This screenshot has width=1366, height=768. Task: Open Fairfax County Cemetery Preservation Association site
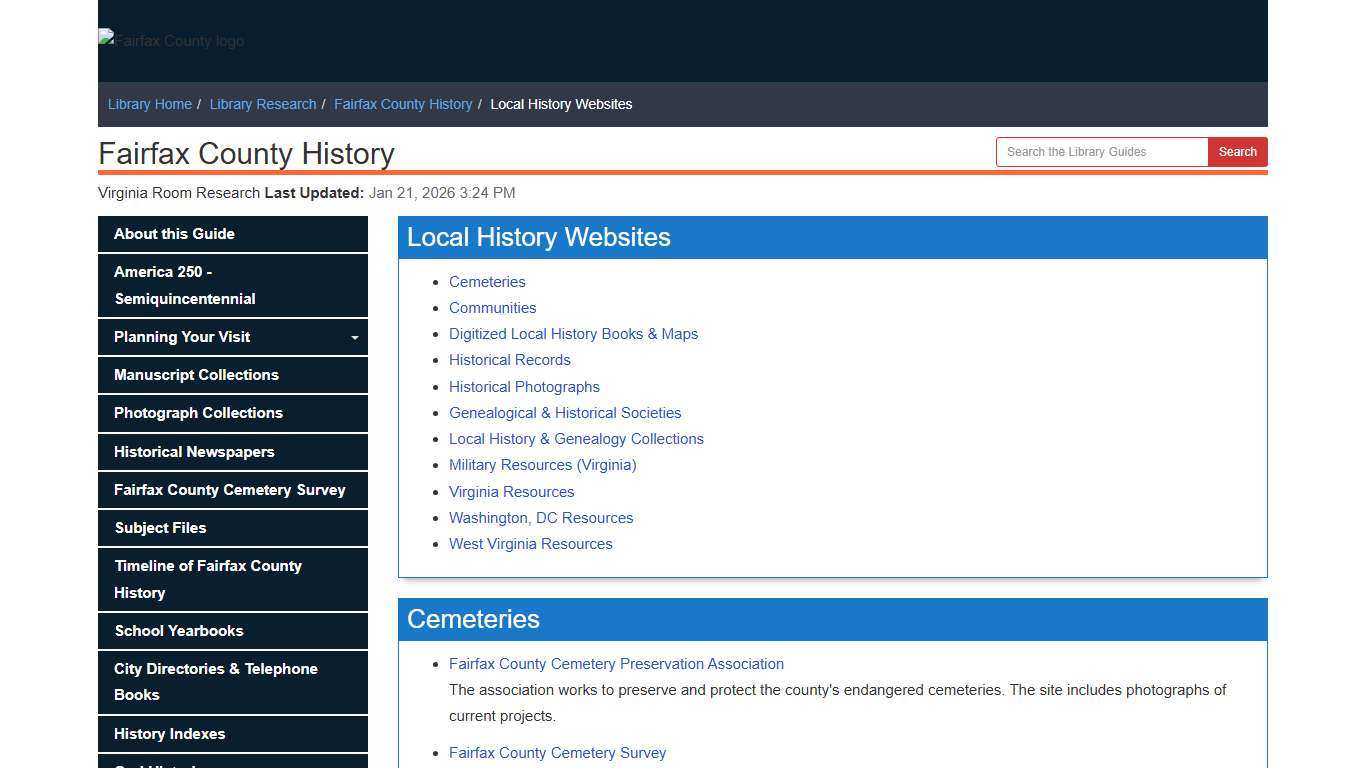(x=616, y=664)
